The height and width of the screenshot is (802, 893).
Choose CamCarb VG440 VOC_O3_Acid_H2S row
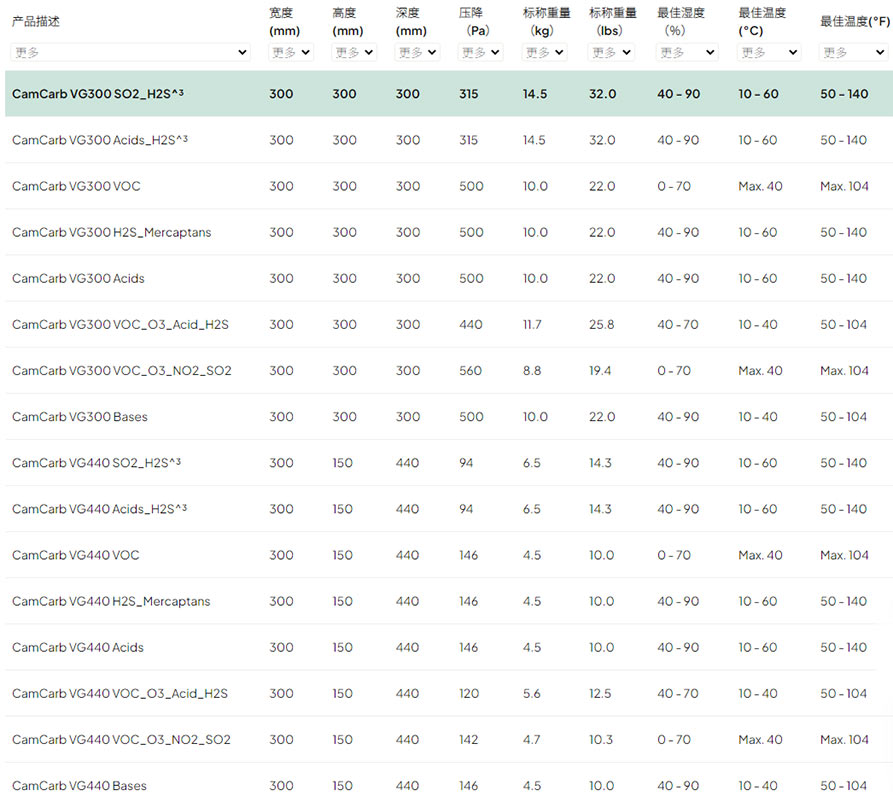(x=449, y=694)
